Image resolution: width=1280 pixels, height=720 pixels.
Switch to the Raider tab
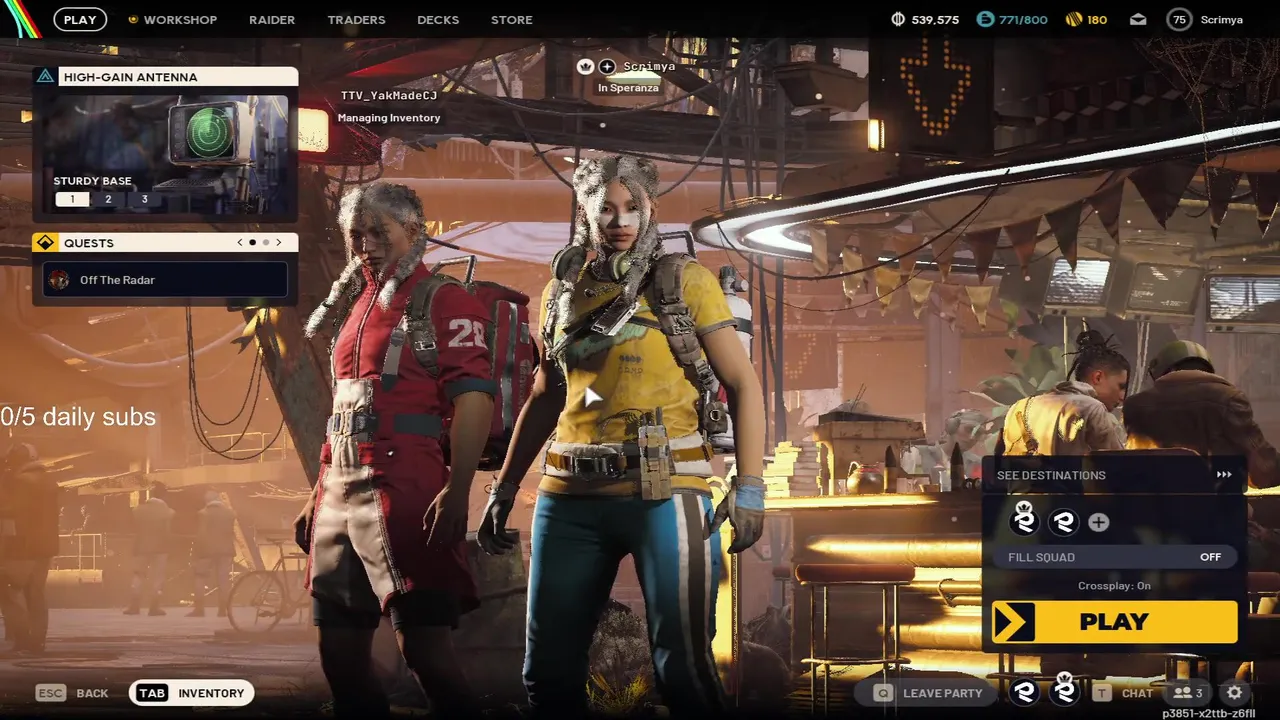[x=272, y=20]
